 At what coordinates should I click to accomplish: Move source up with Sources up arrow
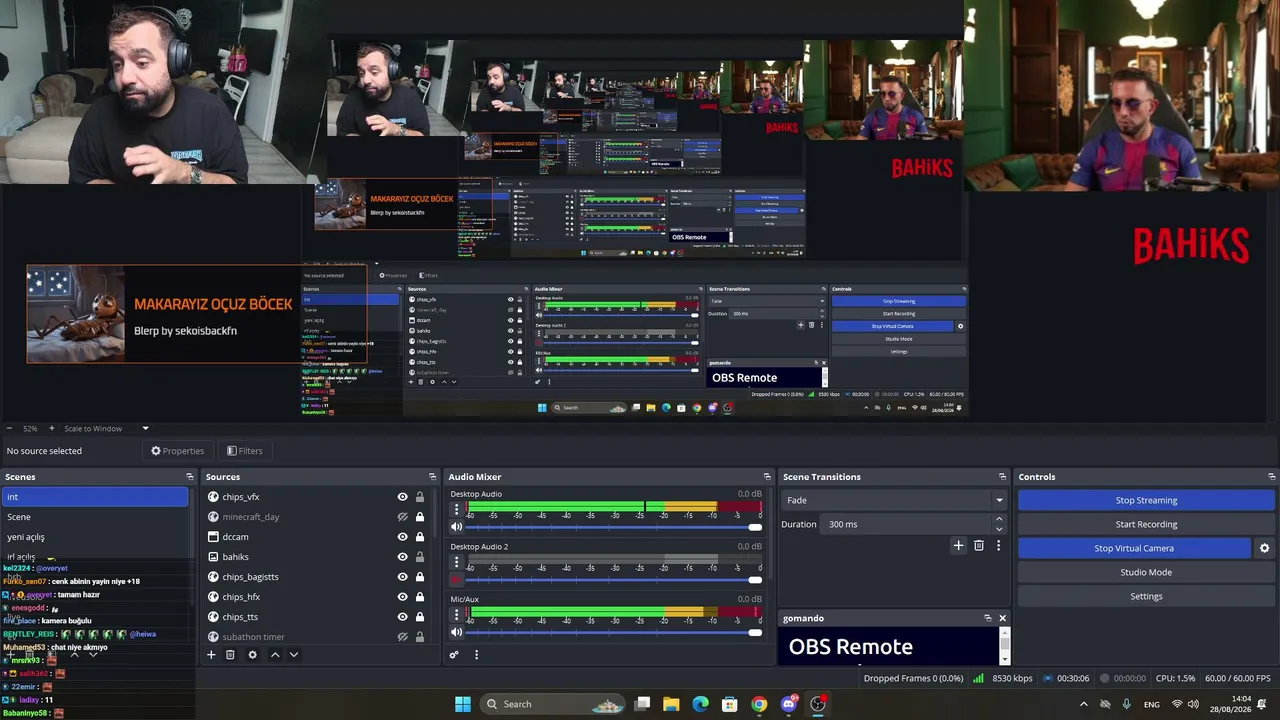point(275,655)
